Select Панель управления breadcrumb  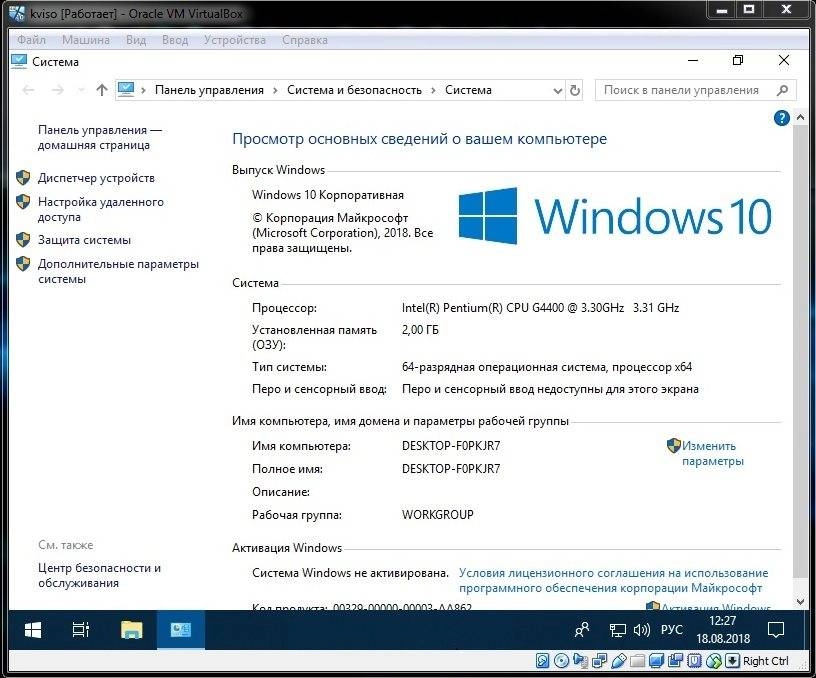[209, 90]
